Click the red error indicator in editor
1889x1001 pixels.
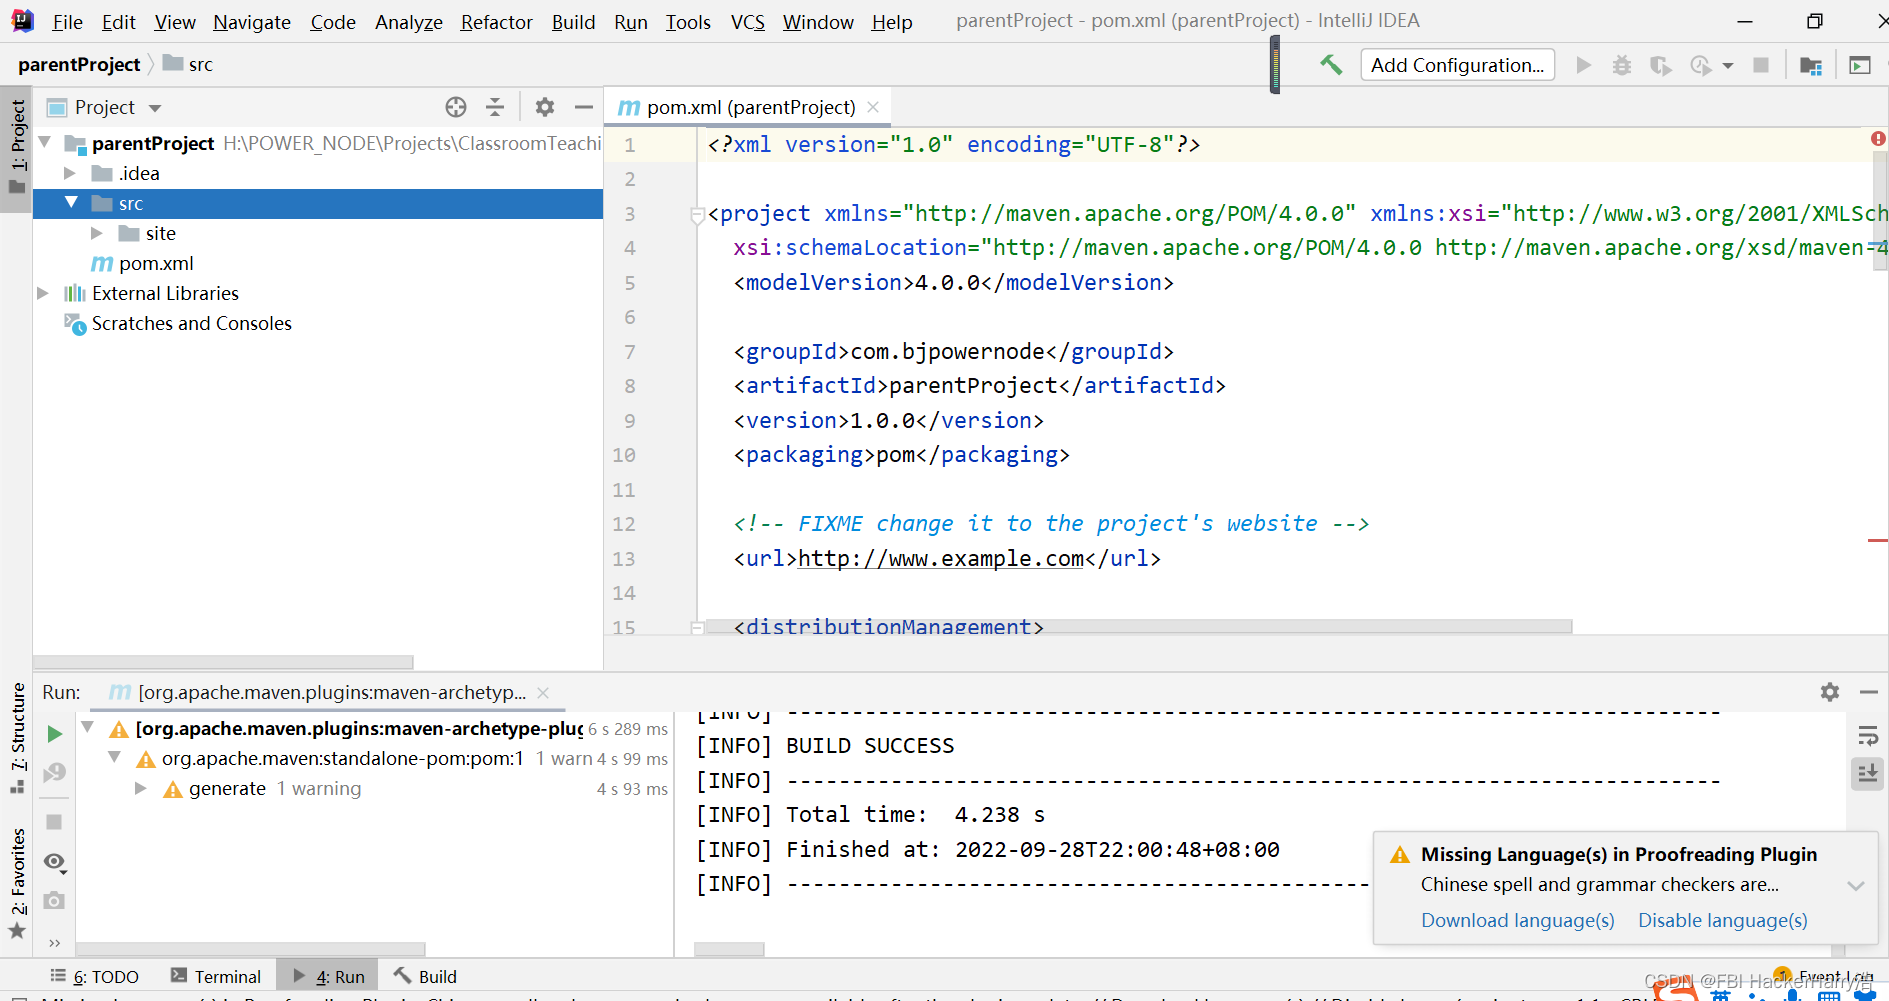[x=1878, y=138]
